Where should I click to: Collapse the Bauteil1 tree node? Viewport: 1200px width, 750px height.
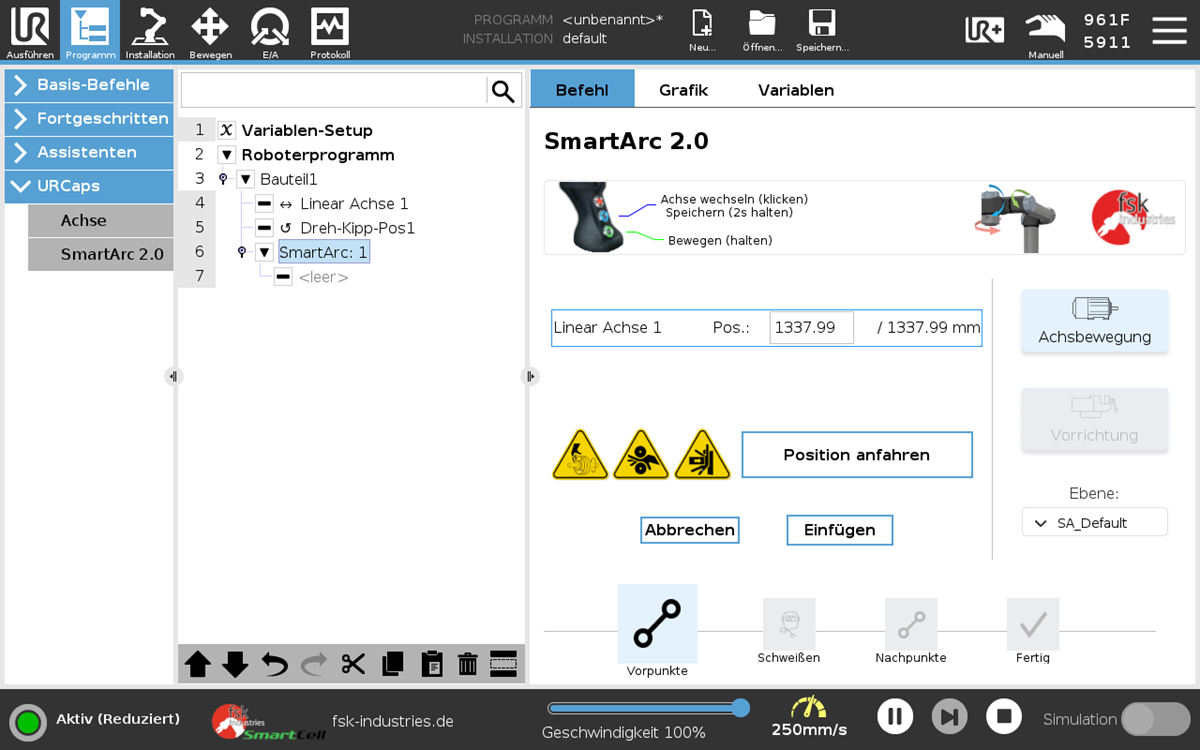tap(246, 179)
